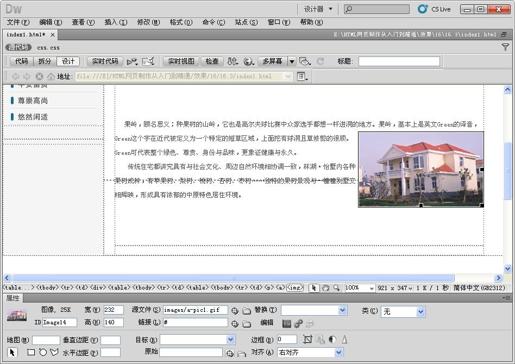Screen dimensions: 515x364
Task: Open the 格式(O) menu
Action: coord(181,22)
